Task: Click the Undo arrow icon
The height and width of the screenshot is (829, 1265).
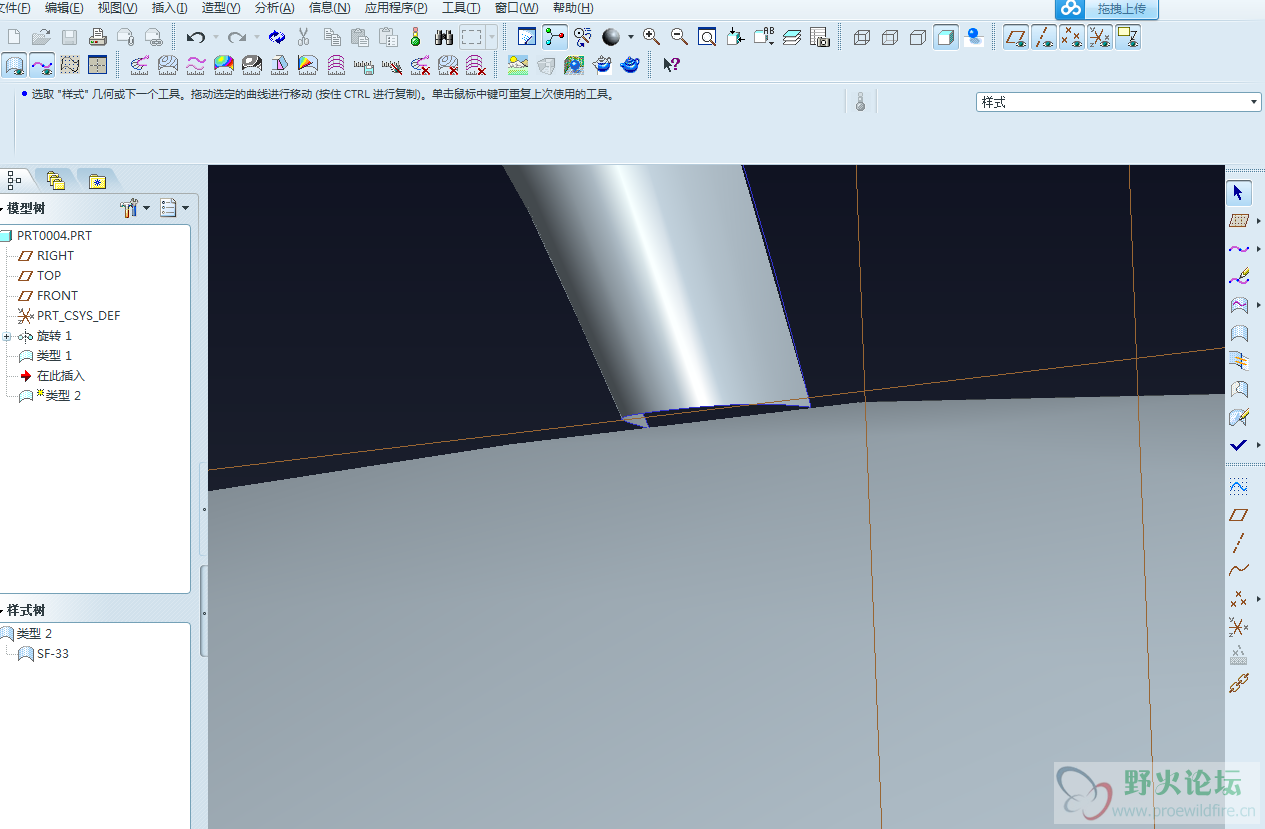Action: (x=196, y=37)
